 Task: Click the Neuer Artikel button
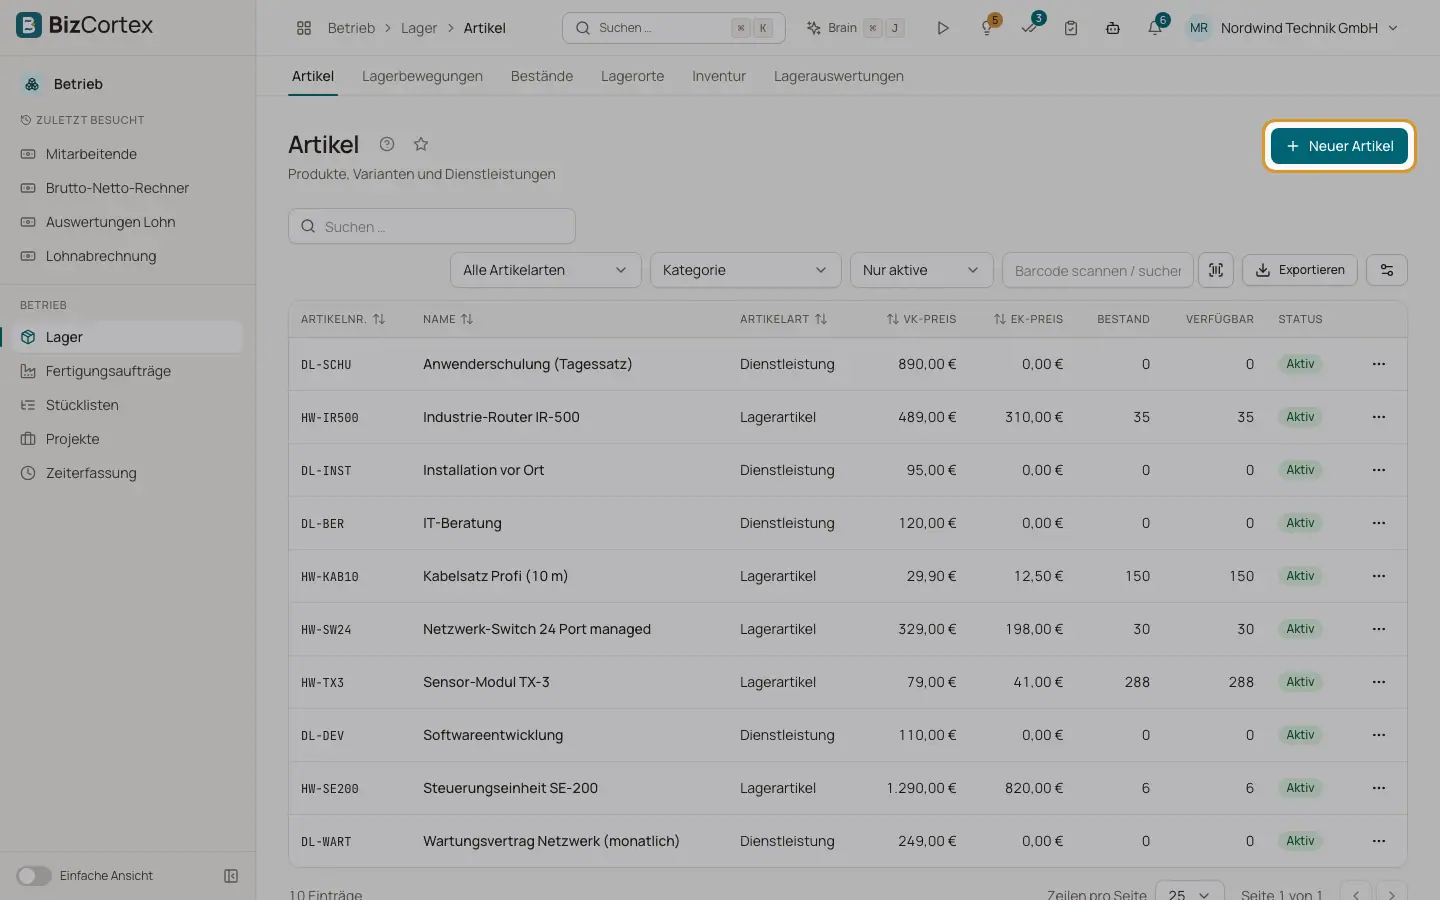pos(1339,146)
